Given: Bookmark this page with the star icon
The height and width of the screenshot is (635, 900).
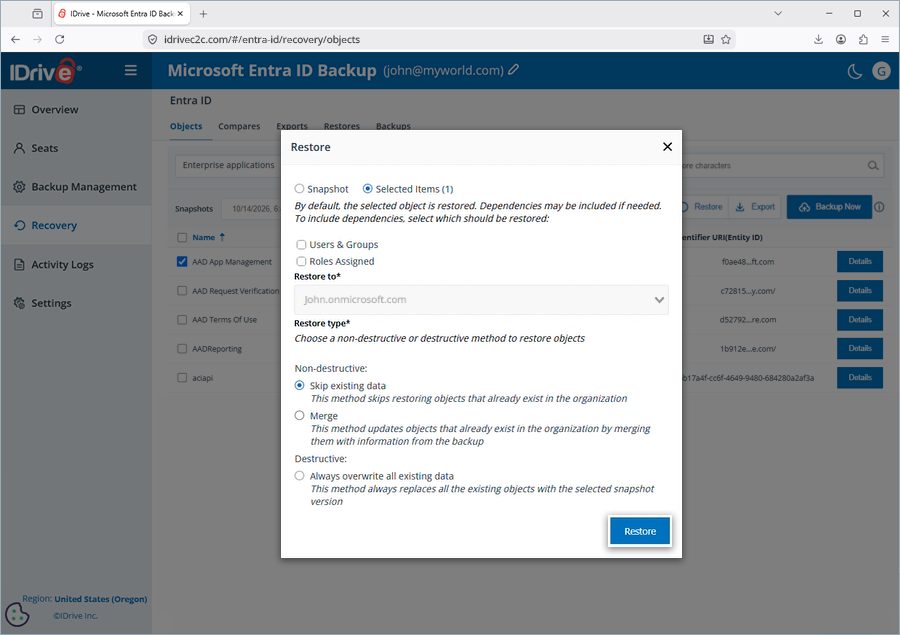Looking at the screenshot, I should 726,39.
